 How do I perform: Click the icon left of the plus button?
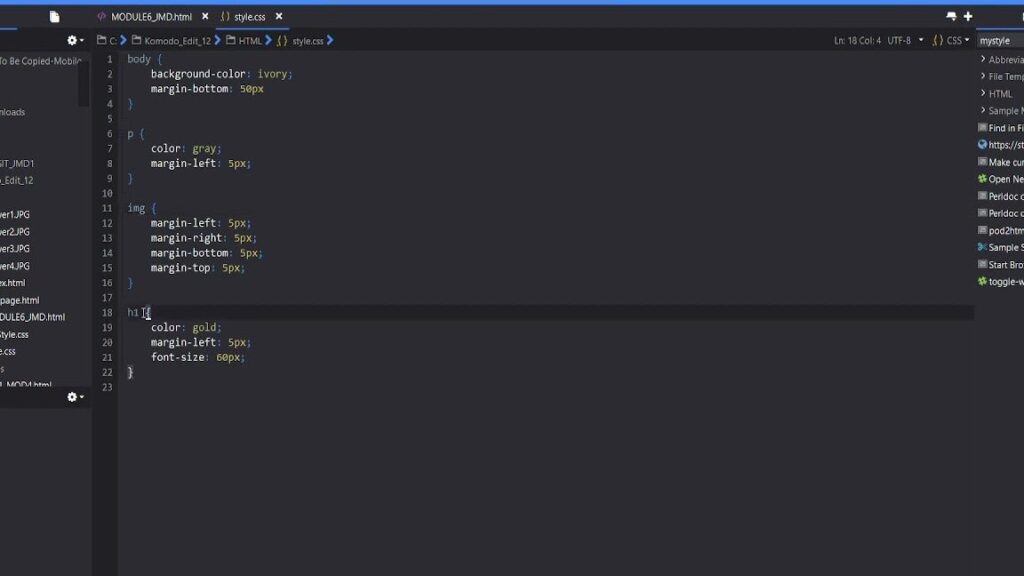click(951, 17)
